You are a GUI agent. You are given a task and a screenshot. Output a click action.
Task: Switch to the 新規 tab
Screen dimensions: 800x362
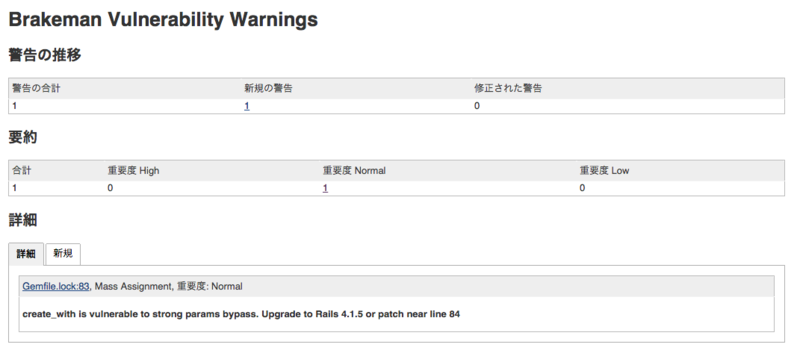[63, 254]
